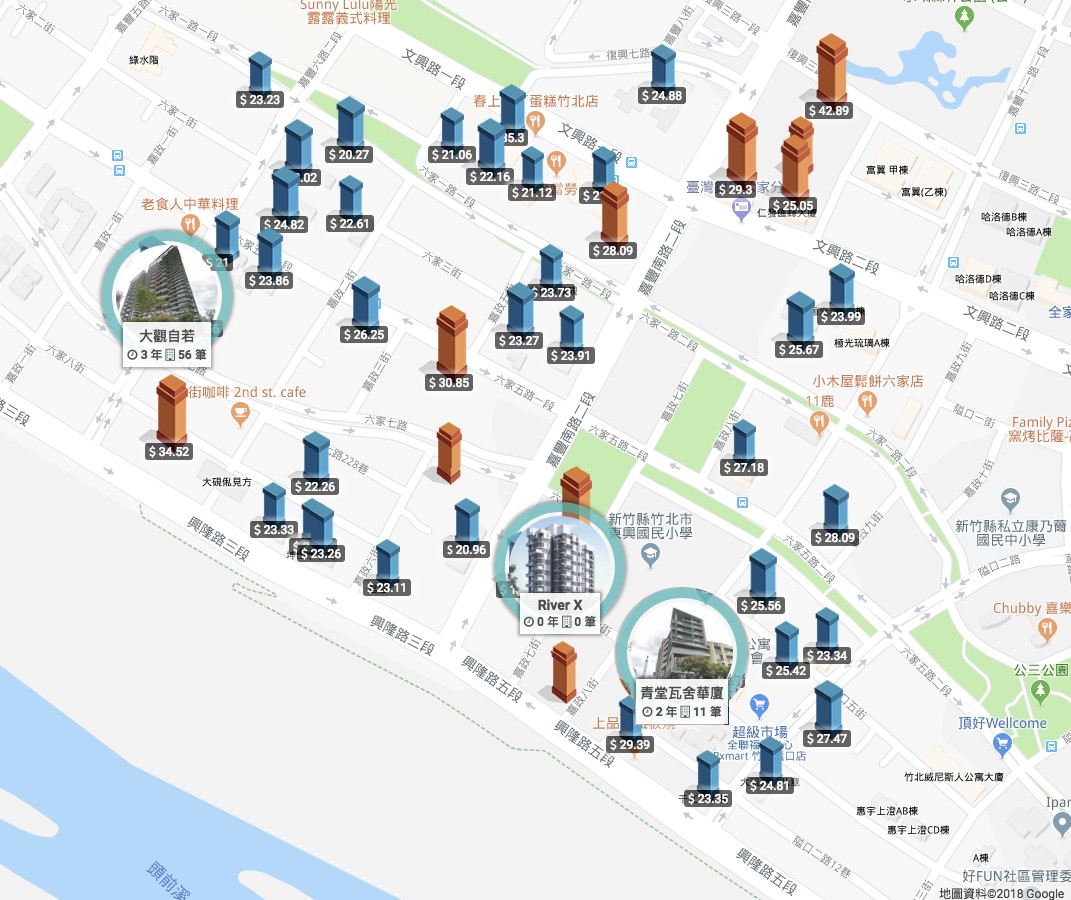Select the $27.47 blue building marker

tap(827, 714)
